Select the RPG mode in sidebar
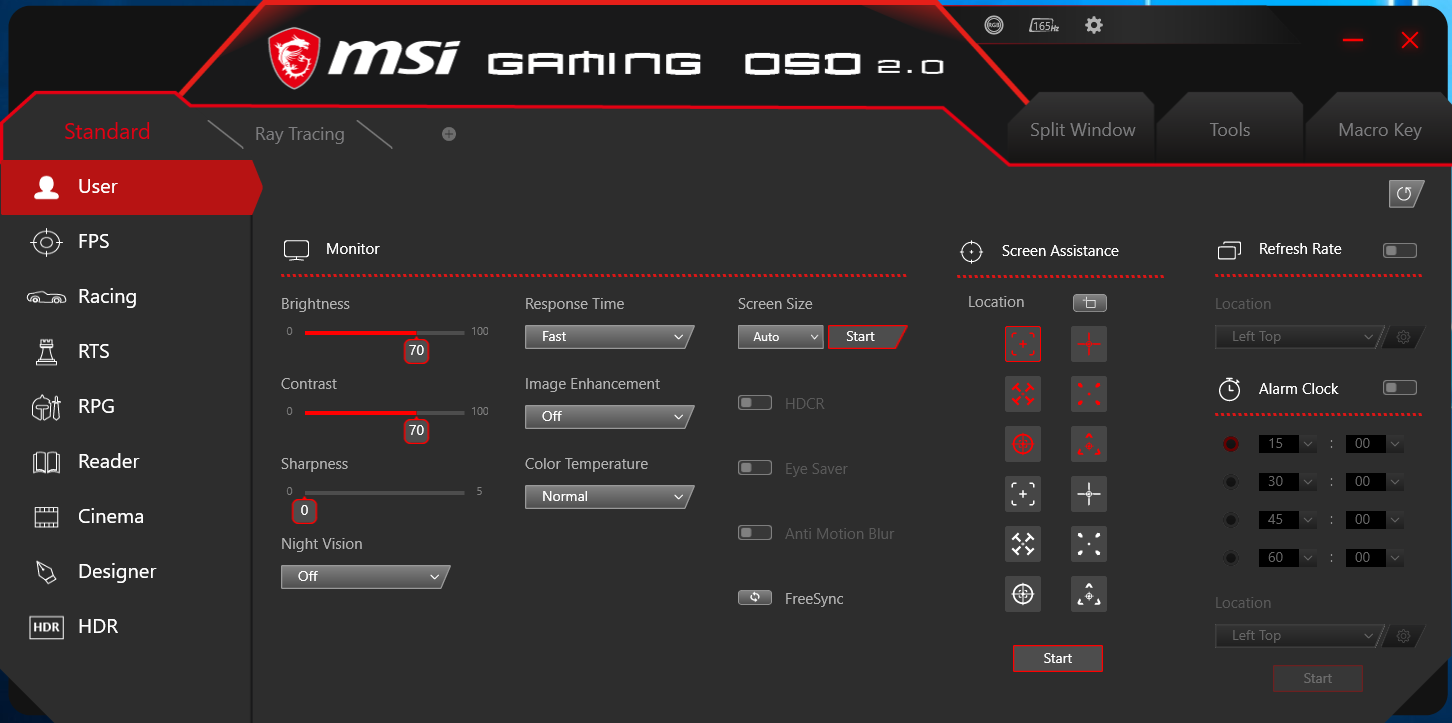Image resolution: width=1452 pixels, height=723 pixels. [x=125, y=407]
